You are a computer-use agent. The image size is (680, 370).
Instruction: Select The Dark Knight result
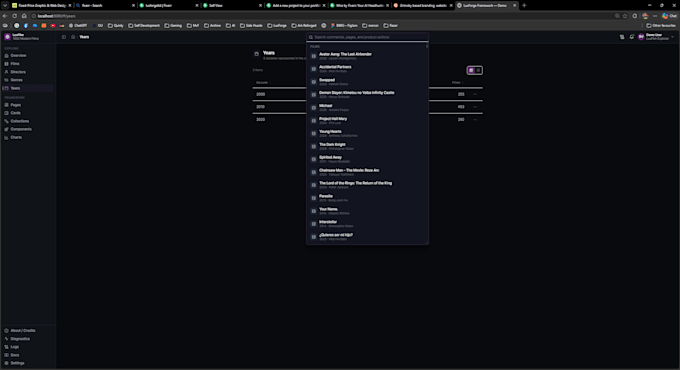(367, 146)
